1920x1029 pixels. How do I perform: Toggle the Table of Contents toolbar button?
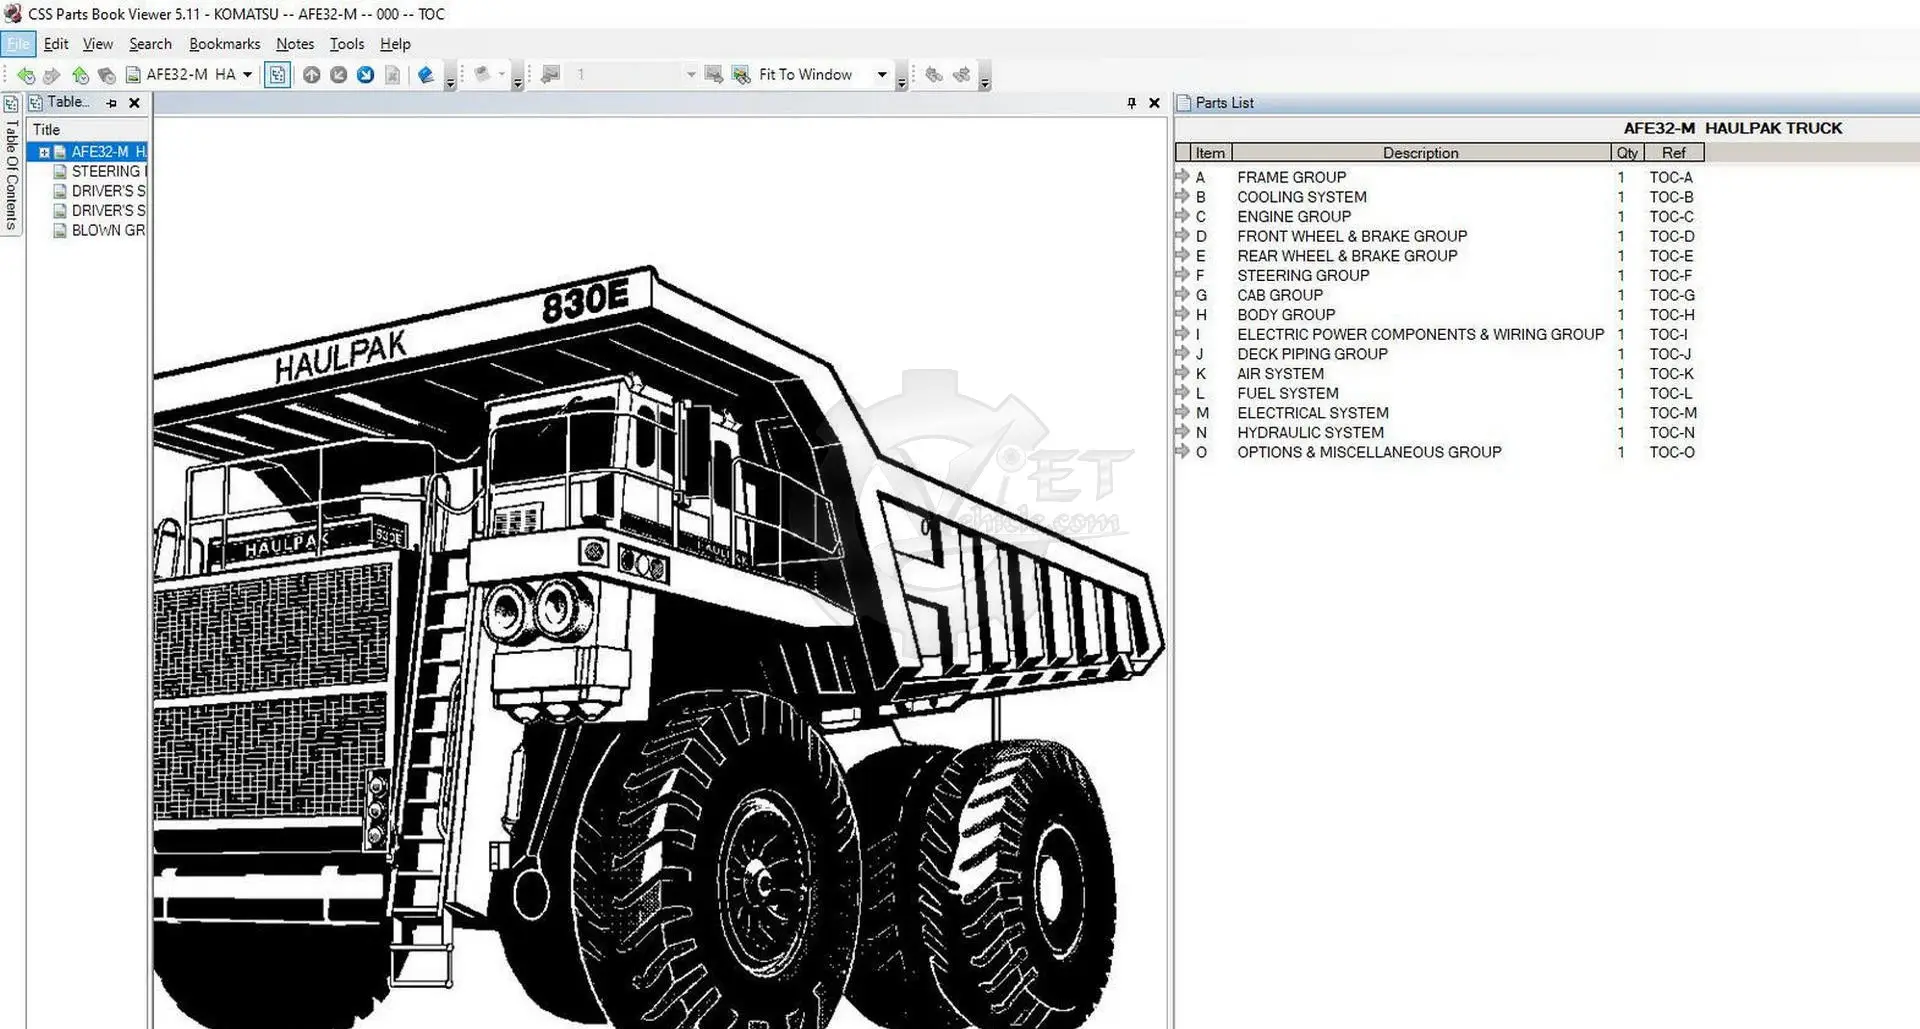pyautogui.click(x=277, y=75)
